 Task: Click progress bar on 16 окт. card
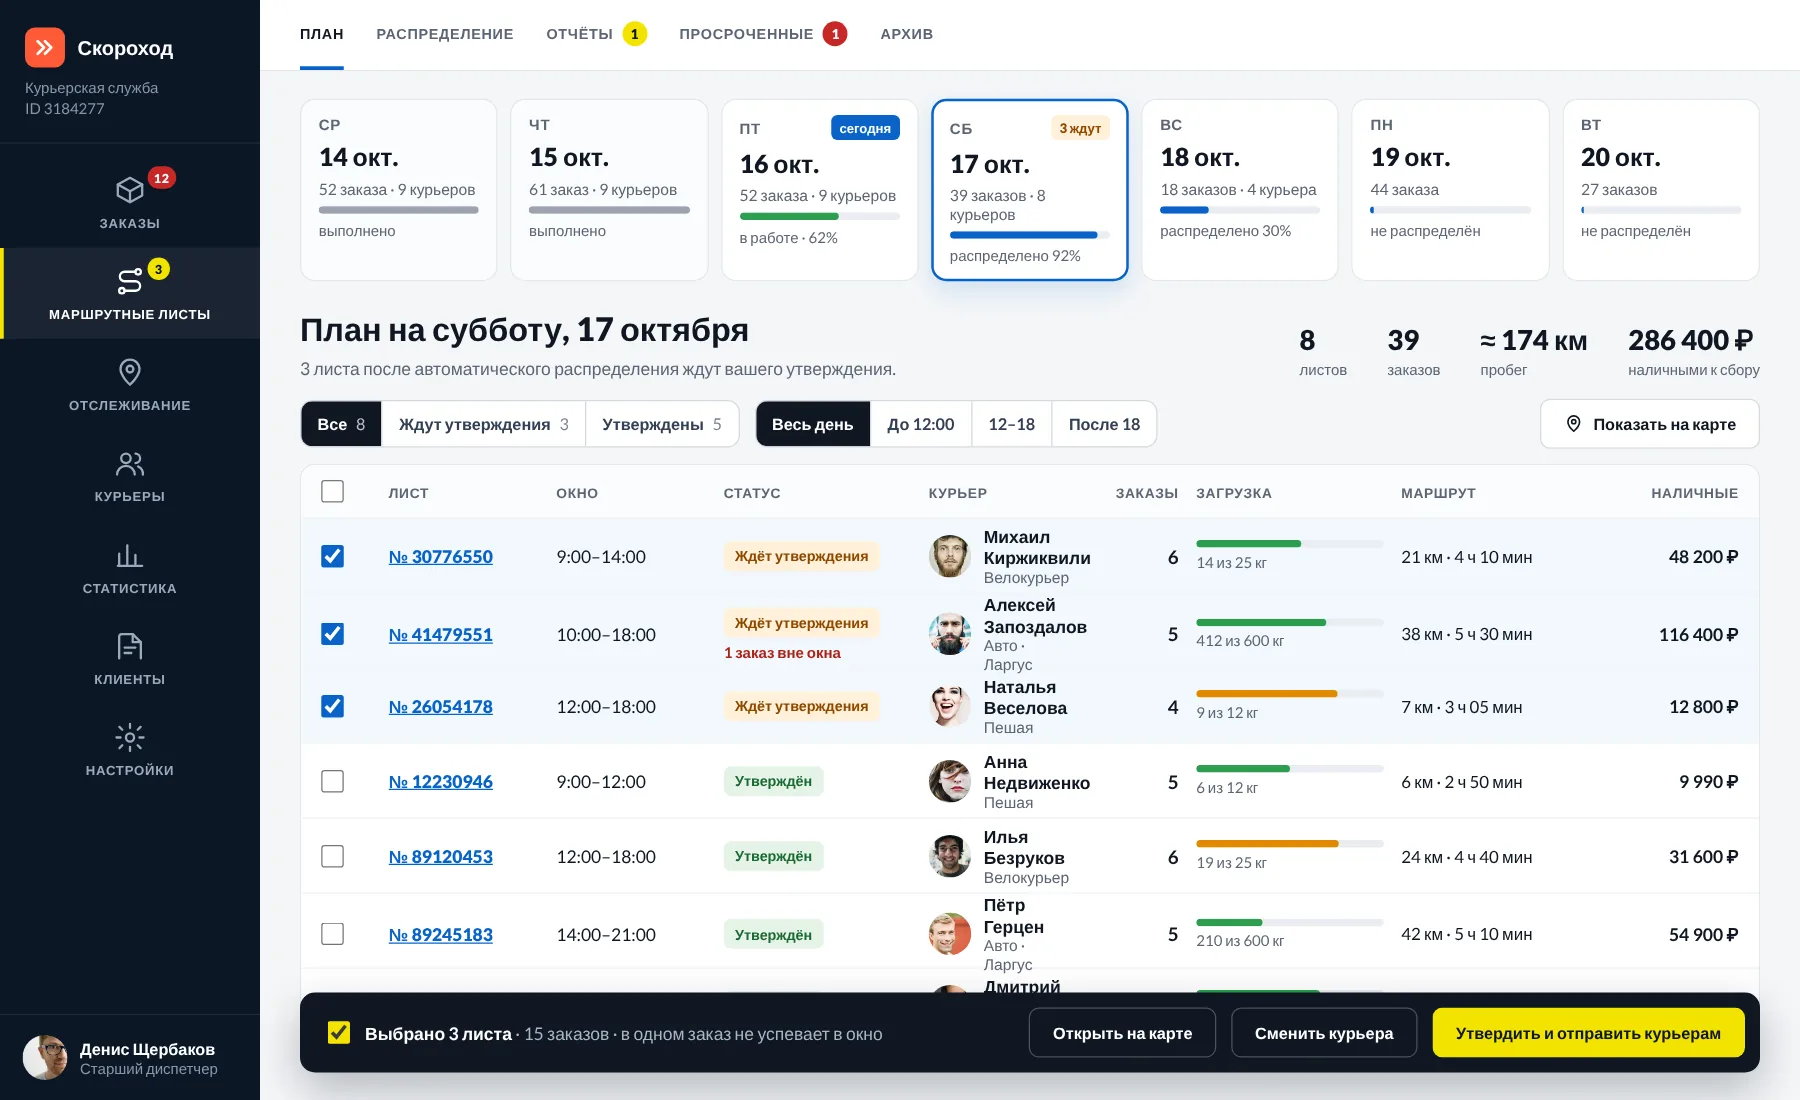(x=820, y=216)
